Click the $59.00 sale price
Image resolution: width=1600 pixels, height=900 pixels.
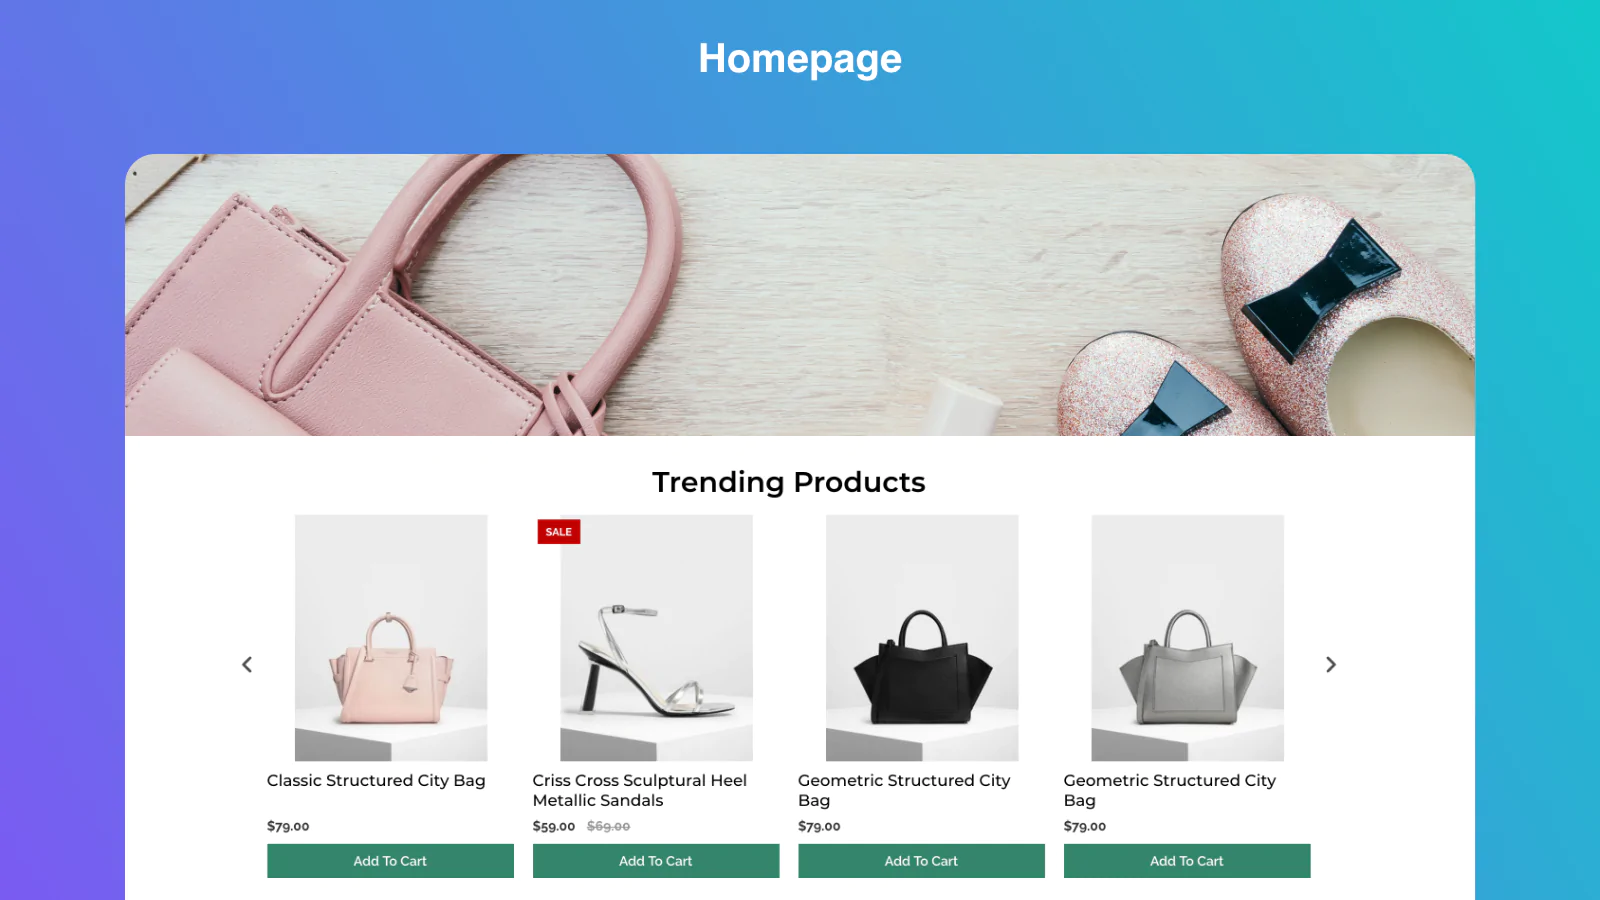tap(554, 826)
